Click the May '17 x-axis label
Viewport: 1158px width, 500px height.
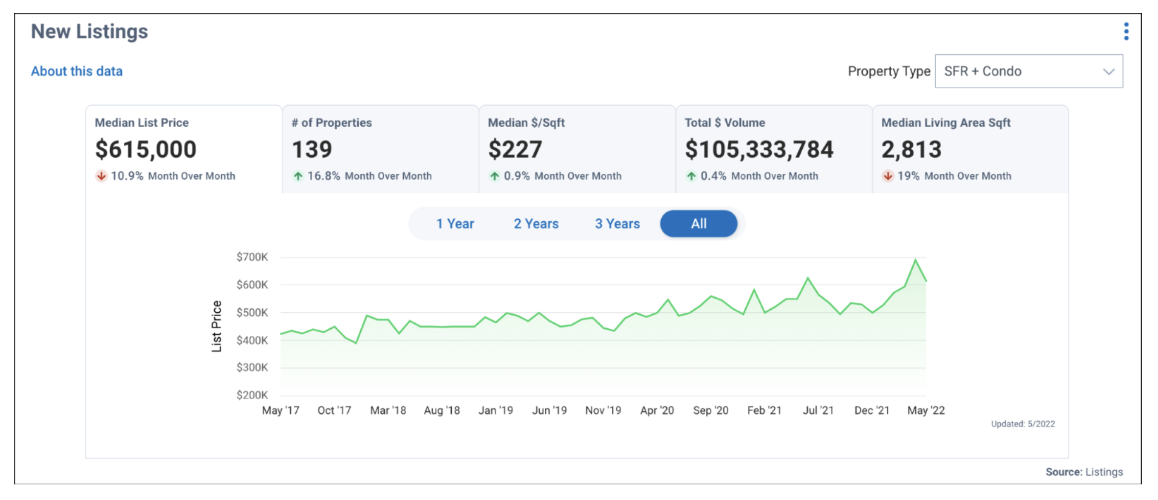click(x=281, y=411)
